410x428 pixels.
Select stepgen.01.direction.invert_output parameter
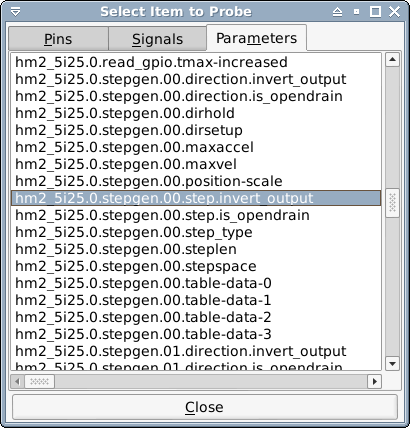tap(196, 351)
